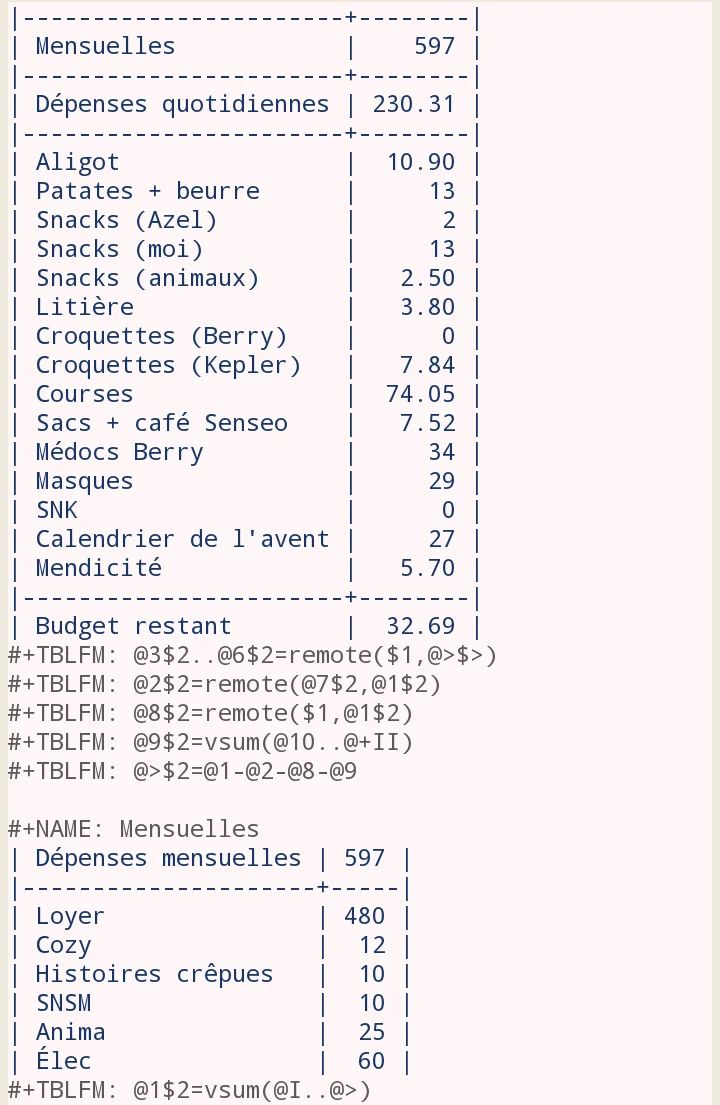The width and height of the screenshot is (720, 1105).
Task: Click the last-row formula @>$2=@1-@2-@8-@9
Action: pos(245,771)
